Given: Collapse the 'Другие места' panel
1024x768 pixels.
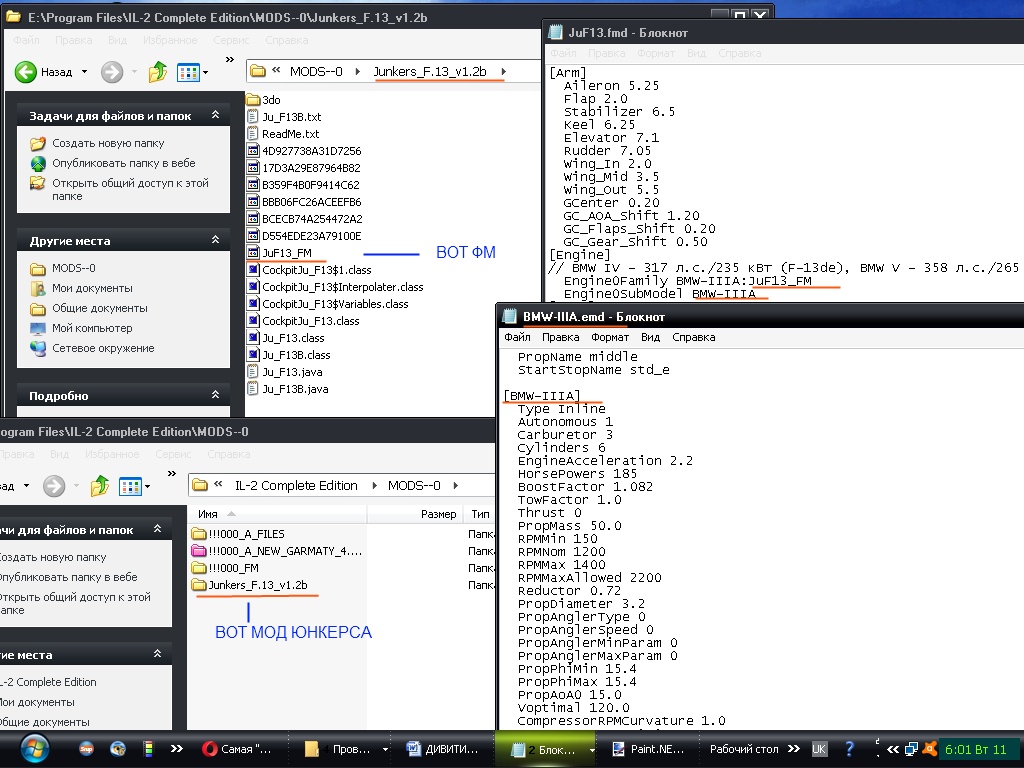Looking at the screenshot, I should tap(214, 241).
